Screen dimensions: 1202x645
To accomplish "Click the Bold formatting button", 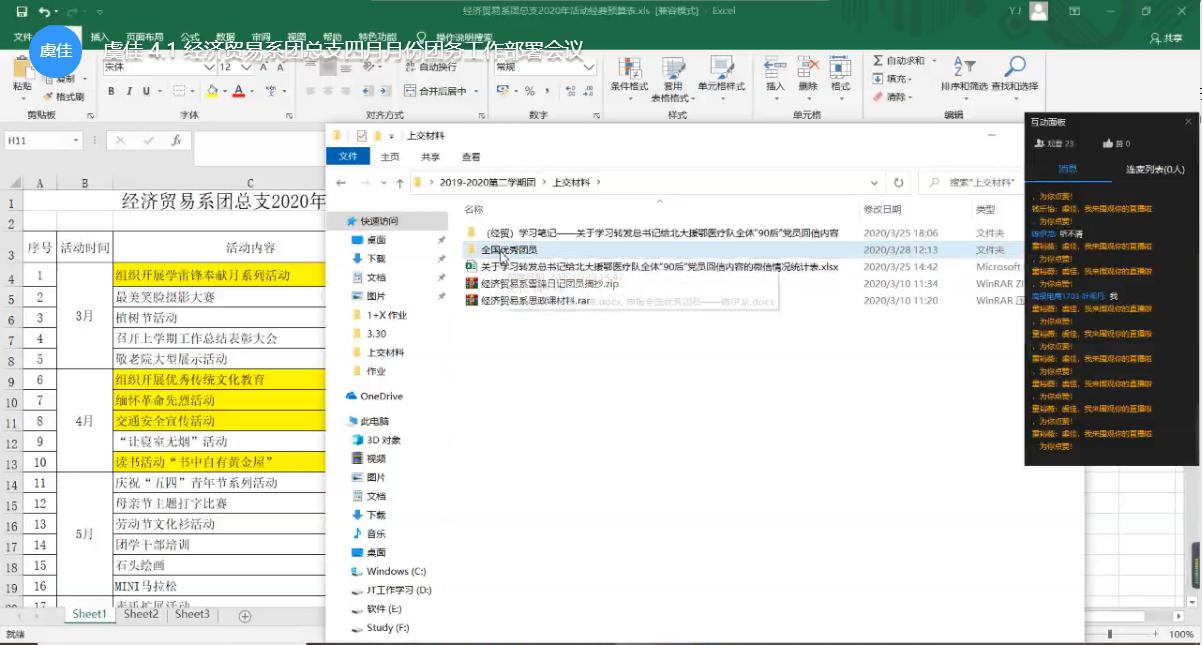I will click(112, 91).
